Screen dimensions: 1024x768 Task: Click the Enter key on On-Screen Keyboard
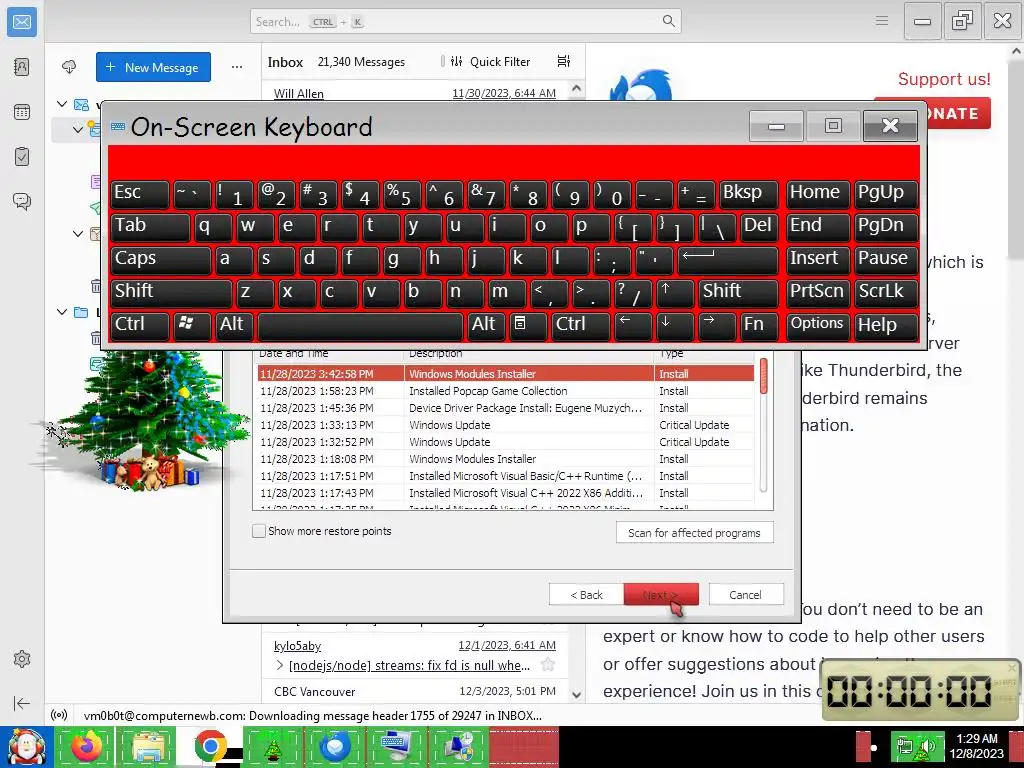pos(727,259)
